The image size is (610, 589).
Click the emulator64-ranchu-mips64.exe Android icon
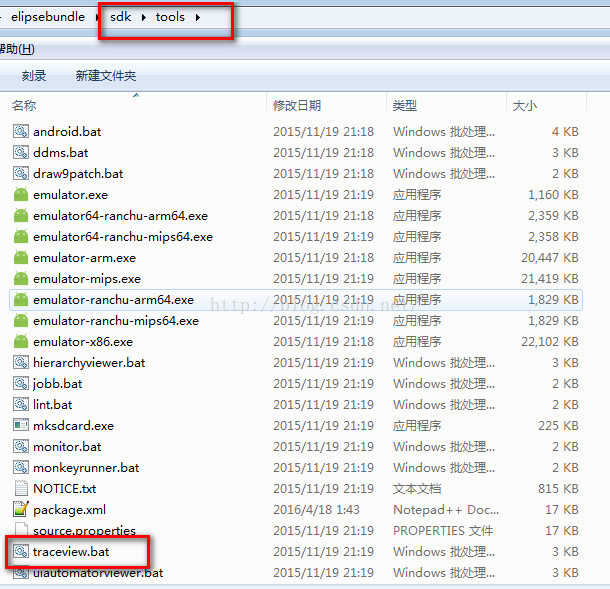(x=21, y=237)
